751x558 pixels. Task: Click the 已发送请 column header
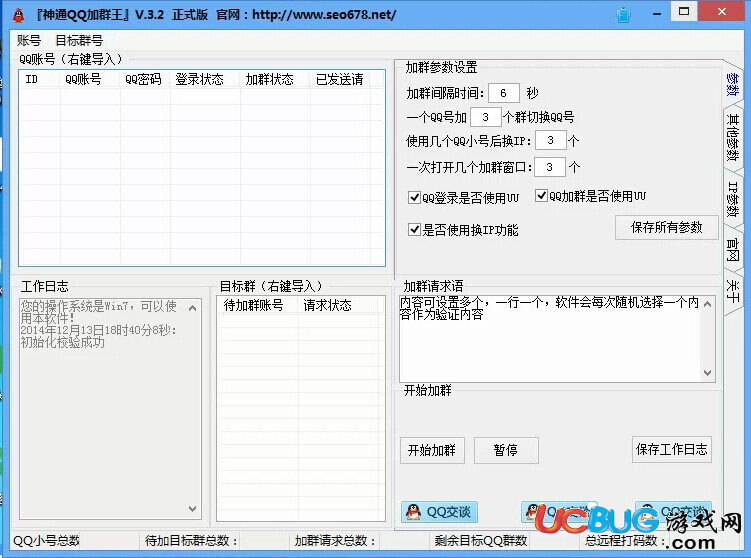coord(340,79)
